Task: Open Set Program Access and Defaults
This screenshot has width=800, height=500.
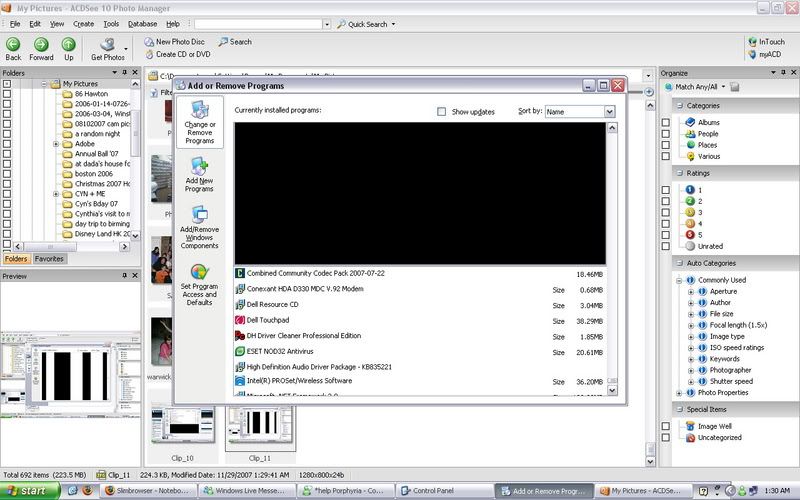Action: pos(199,285)
